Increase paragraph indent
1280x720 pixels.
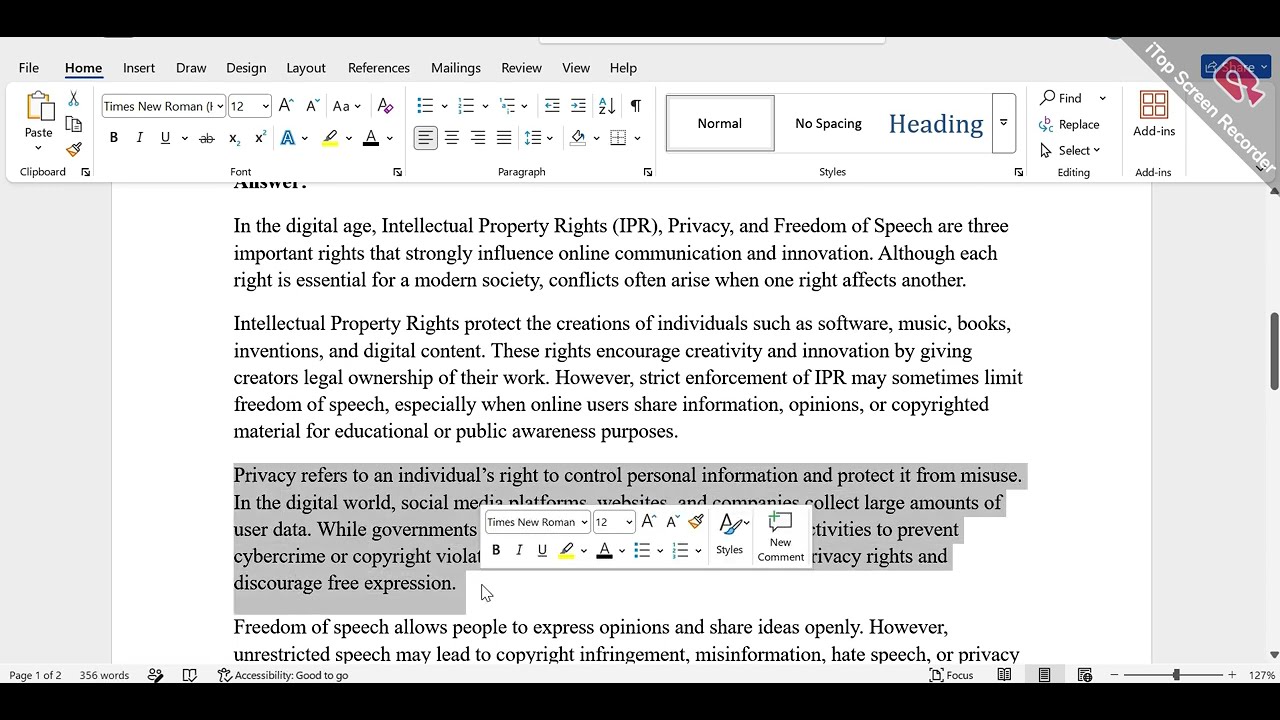click(578, 106)
